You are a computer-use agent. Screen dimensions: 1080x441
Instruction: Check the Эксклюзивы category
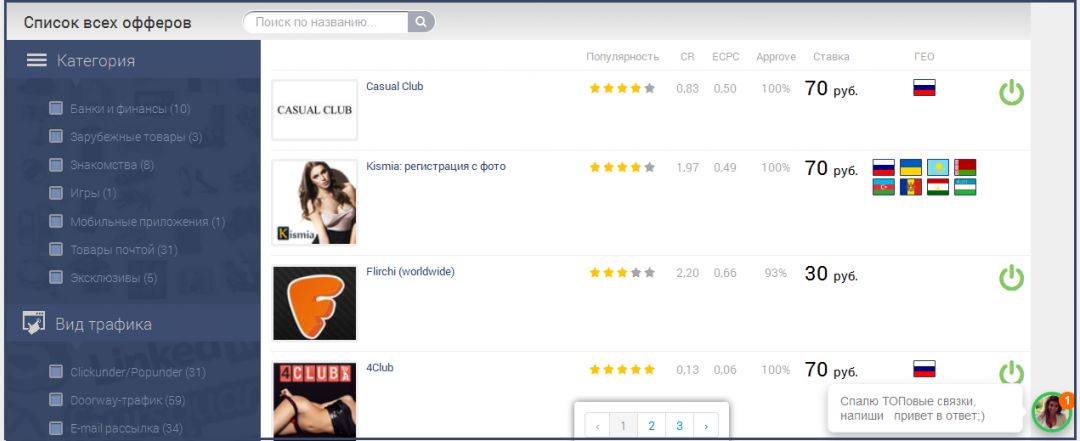click(x=56, y=278)
